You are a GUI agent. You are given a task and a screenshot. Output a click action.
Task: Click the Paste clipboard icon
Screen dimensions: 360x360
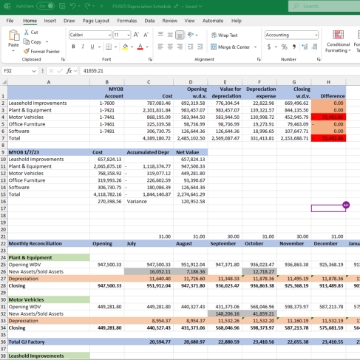(14, 35)
